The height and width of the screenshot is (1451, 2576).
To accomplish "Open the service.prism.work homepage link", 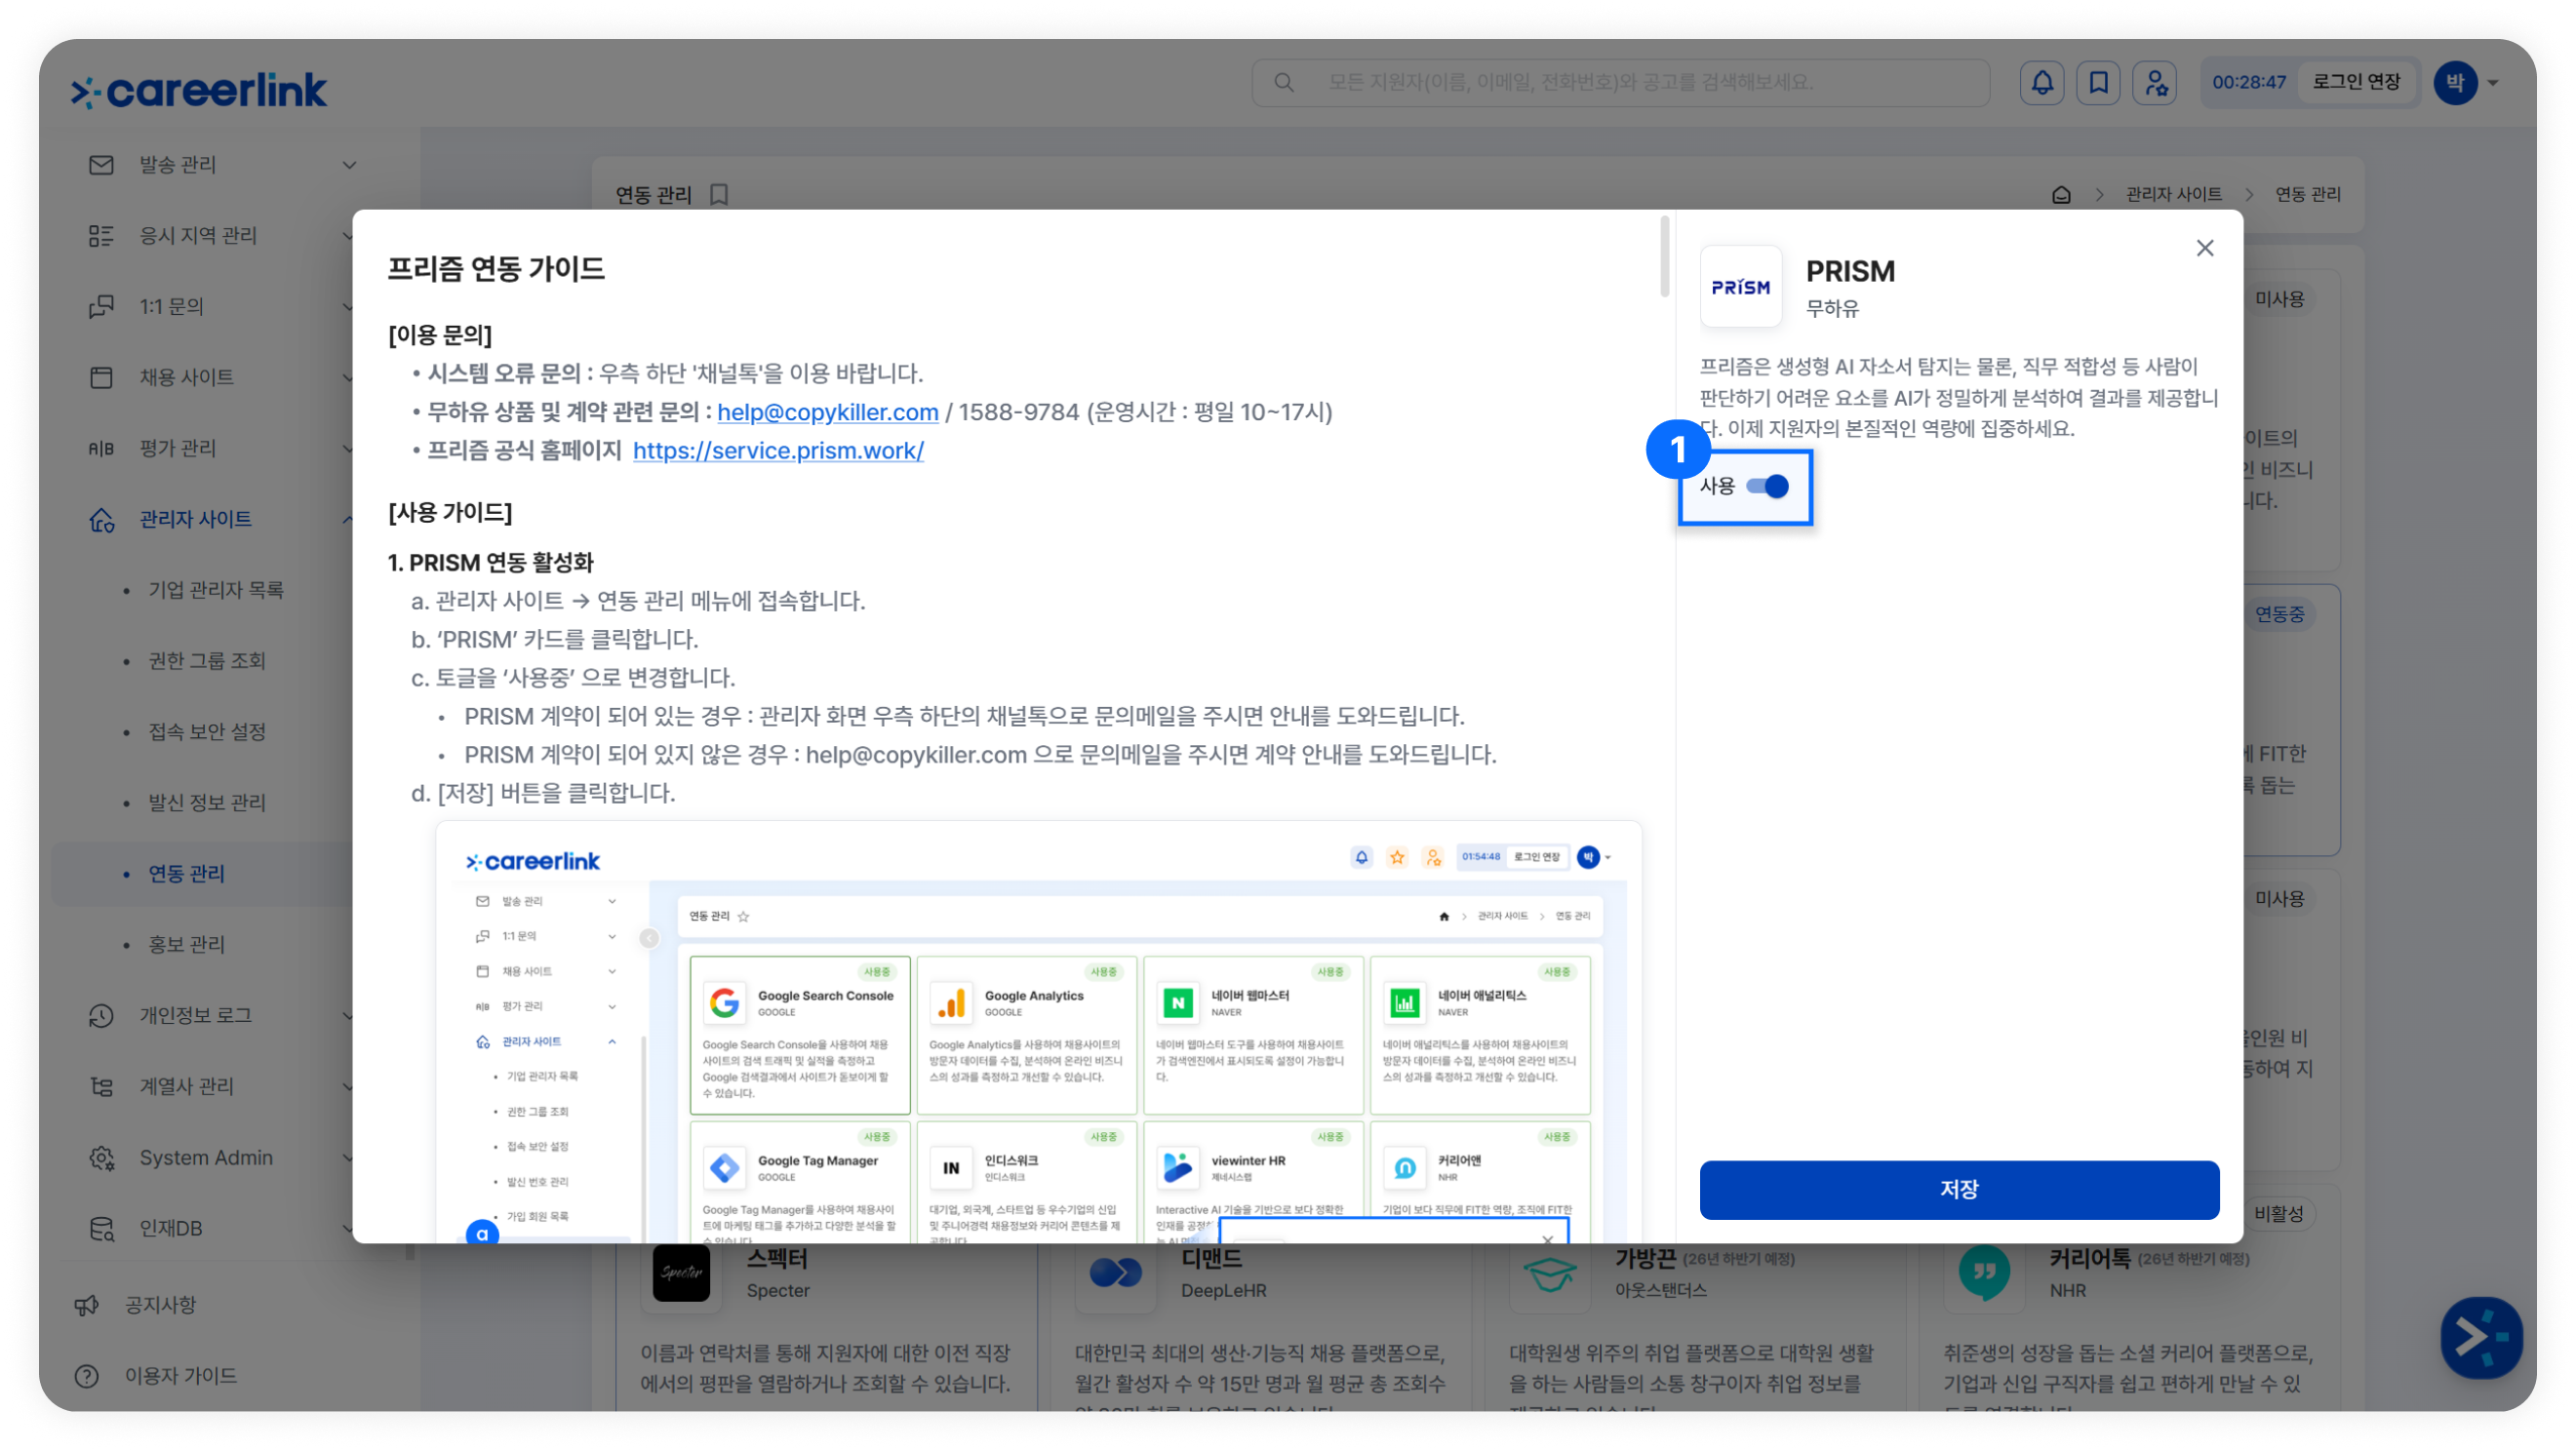I will pyautogui.click(x=778, y=451).
